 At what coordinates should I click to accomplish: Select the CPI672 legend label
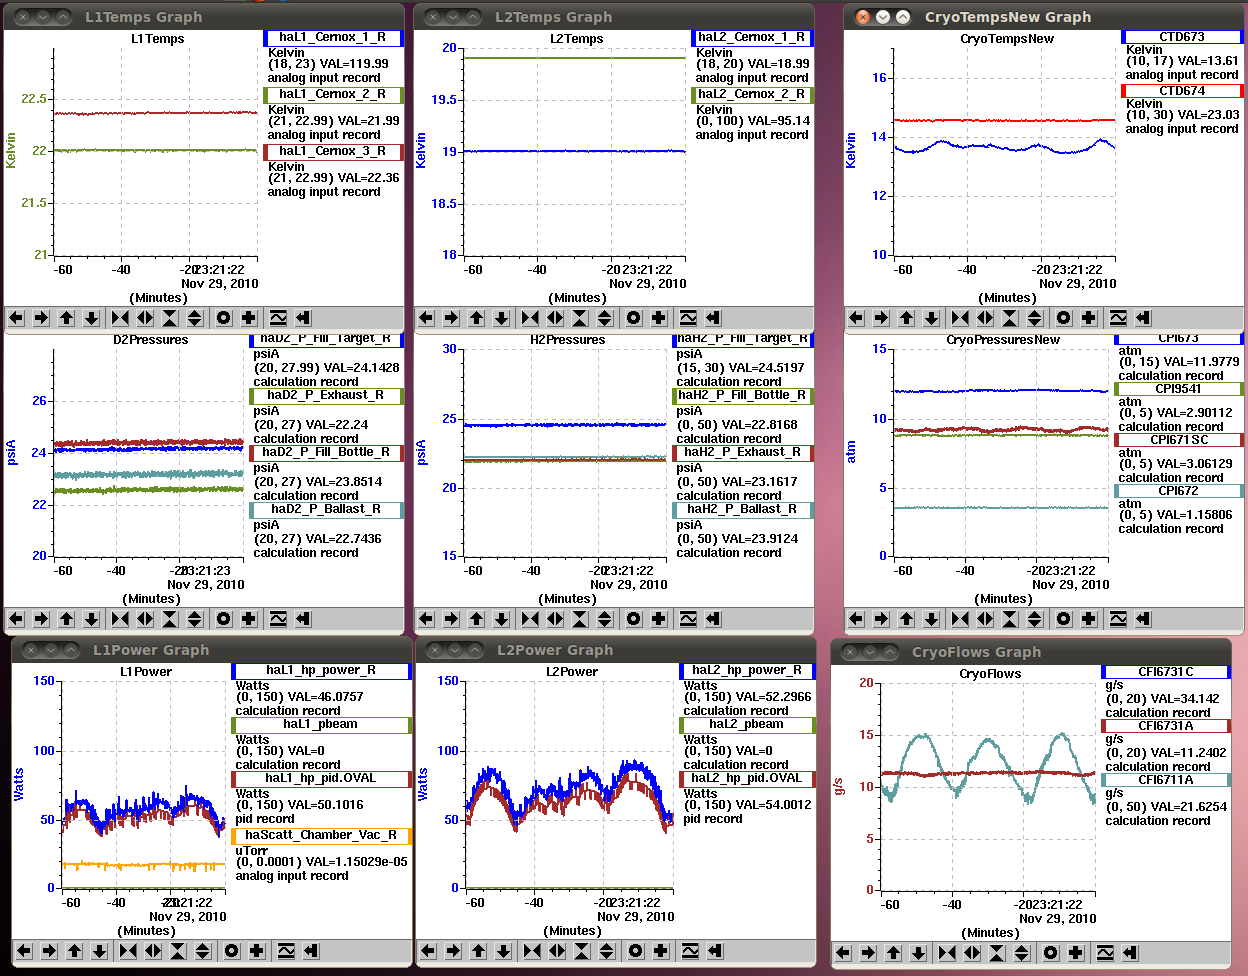[x=1179, y=491]
